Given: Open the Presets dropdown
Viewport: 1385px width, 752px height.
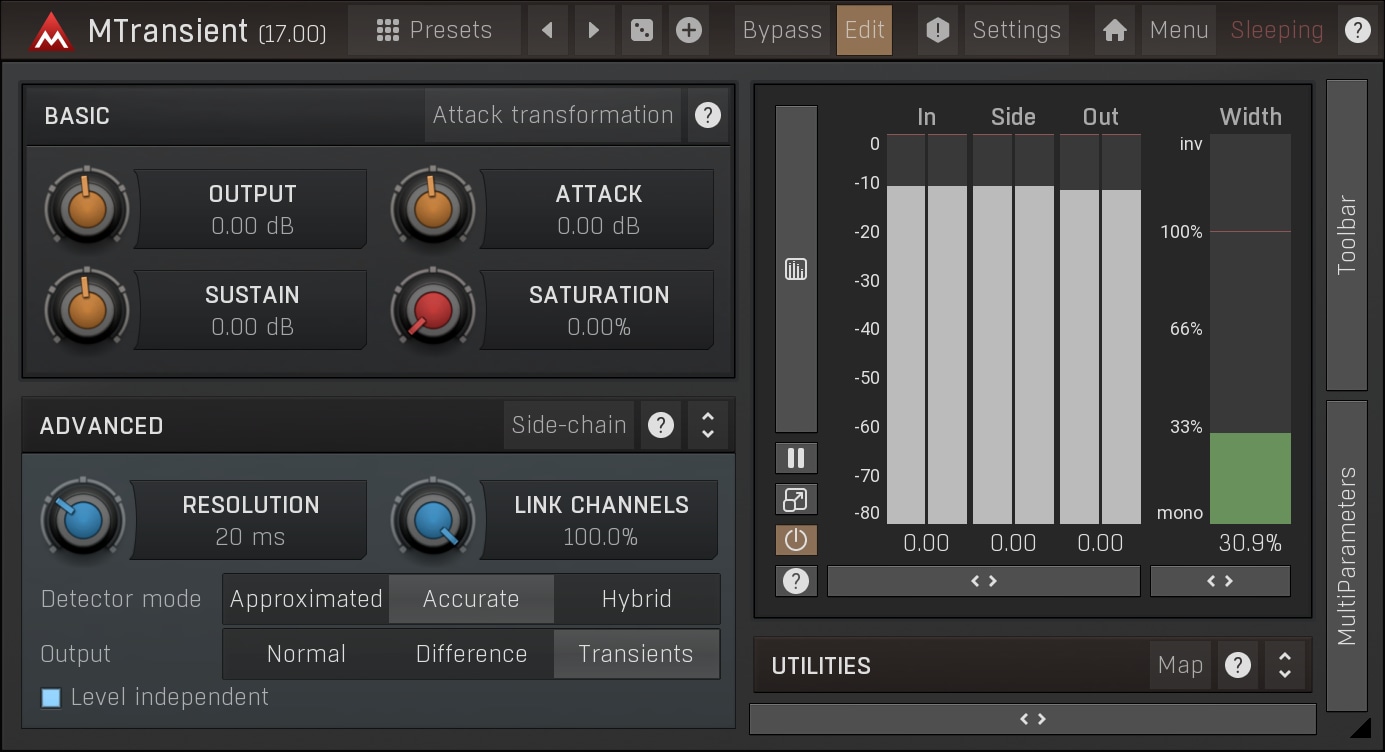Looking at the screenshot, I should (434, 30).
